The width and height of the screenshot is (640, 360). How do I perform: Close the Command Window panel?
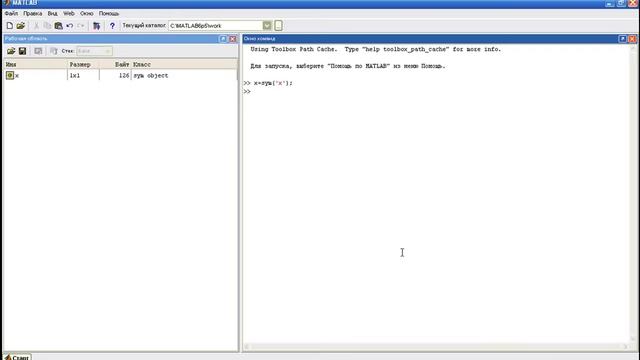pyautogui.click(x=632, y=39)
